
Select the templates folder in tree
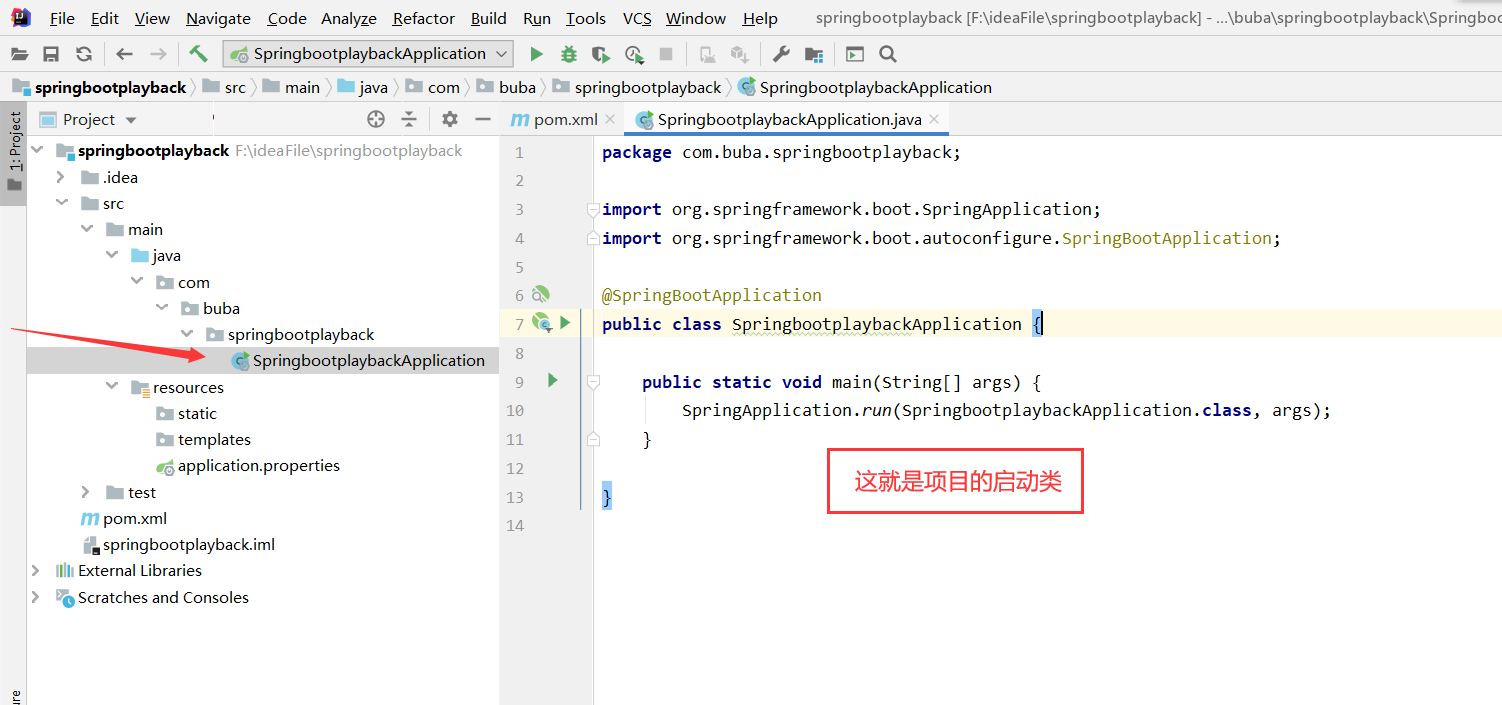203,439
